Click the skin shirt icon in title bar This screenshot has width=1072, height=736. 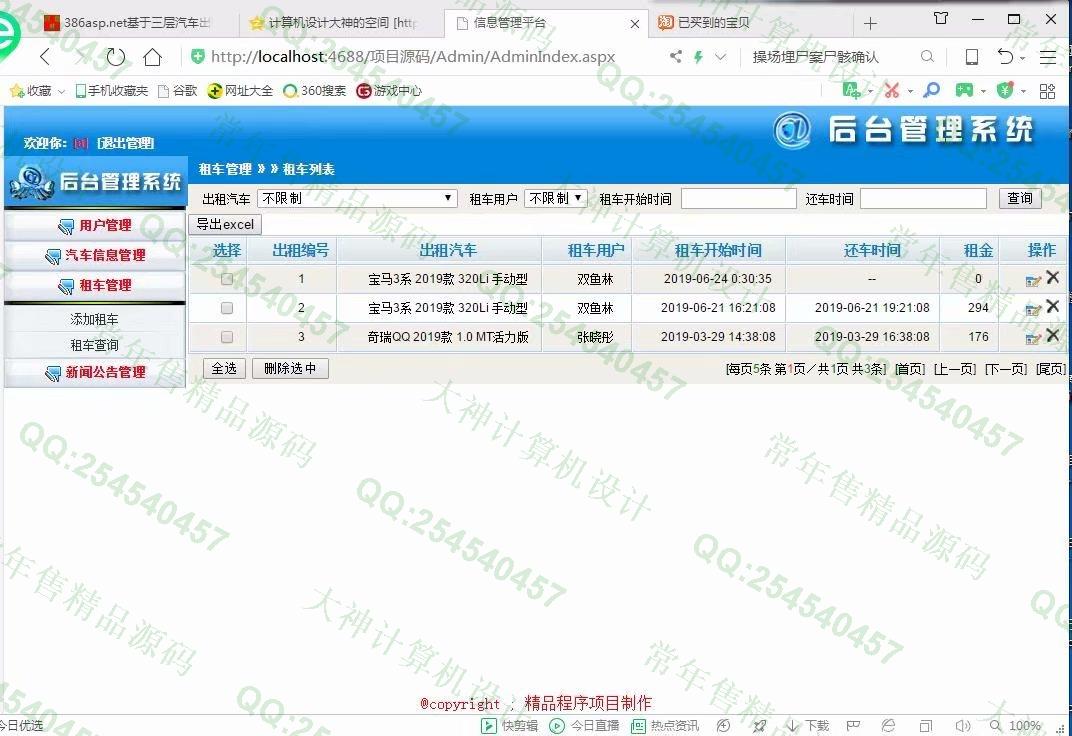tap(941, 18)
